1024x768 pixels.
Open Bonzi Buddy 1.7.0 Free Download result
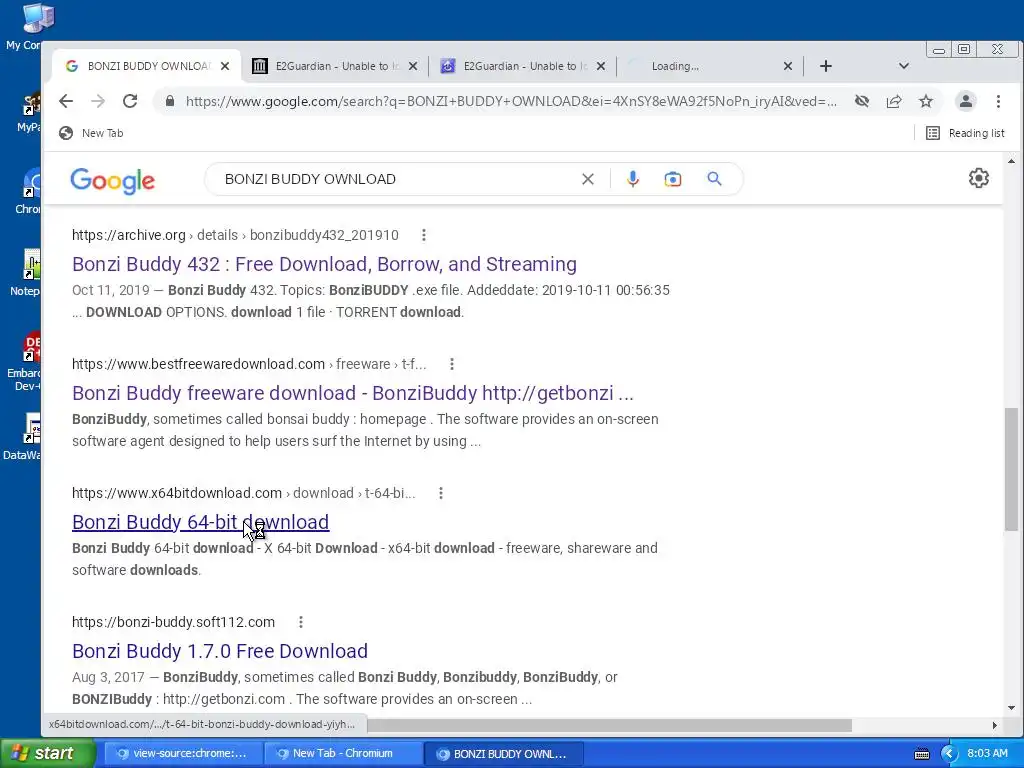click(220, 651)
